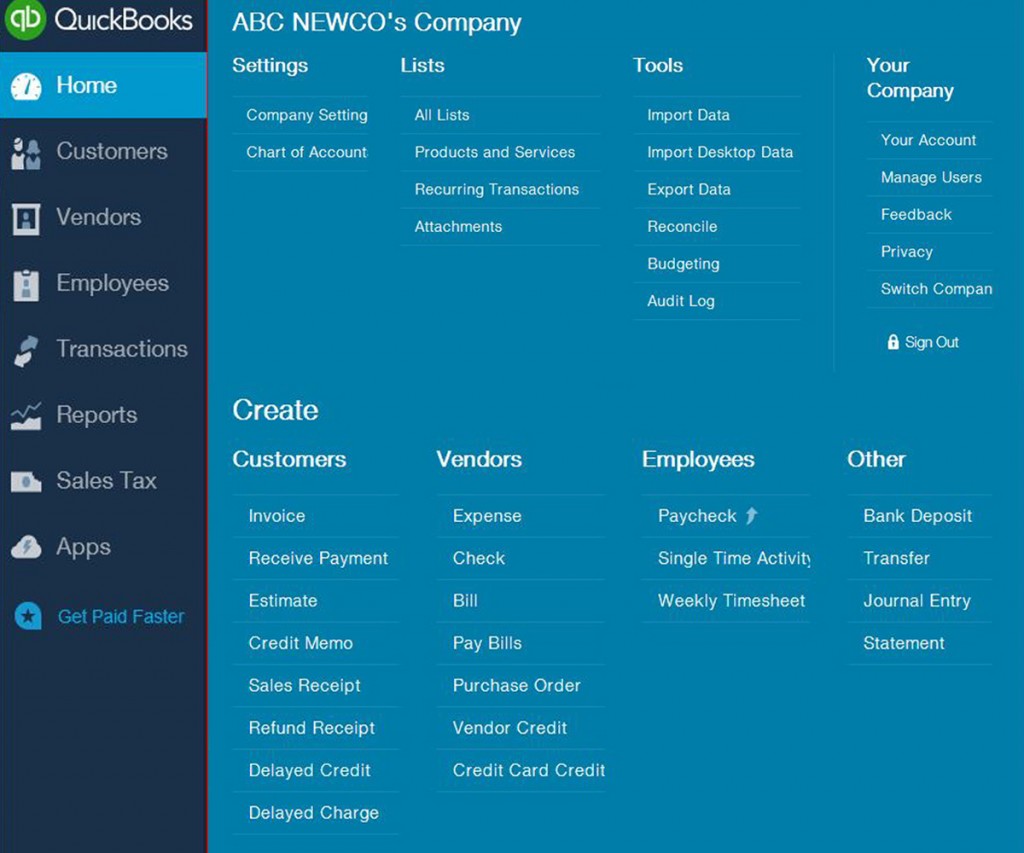Click the Sign Out lock icon
This screenshot has width=1024, height=853.
893,342
